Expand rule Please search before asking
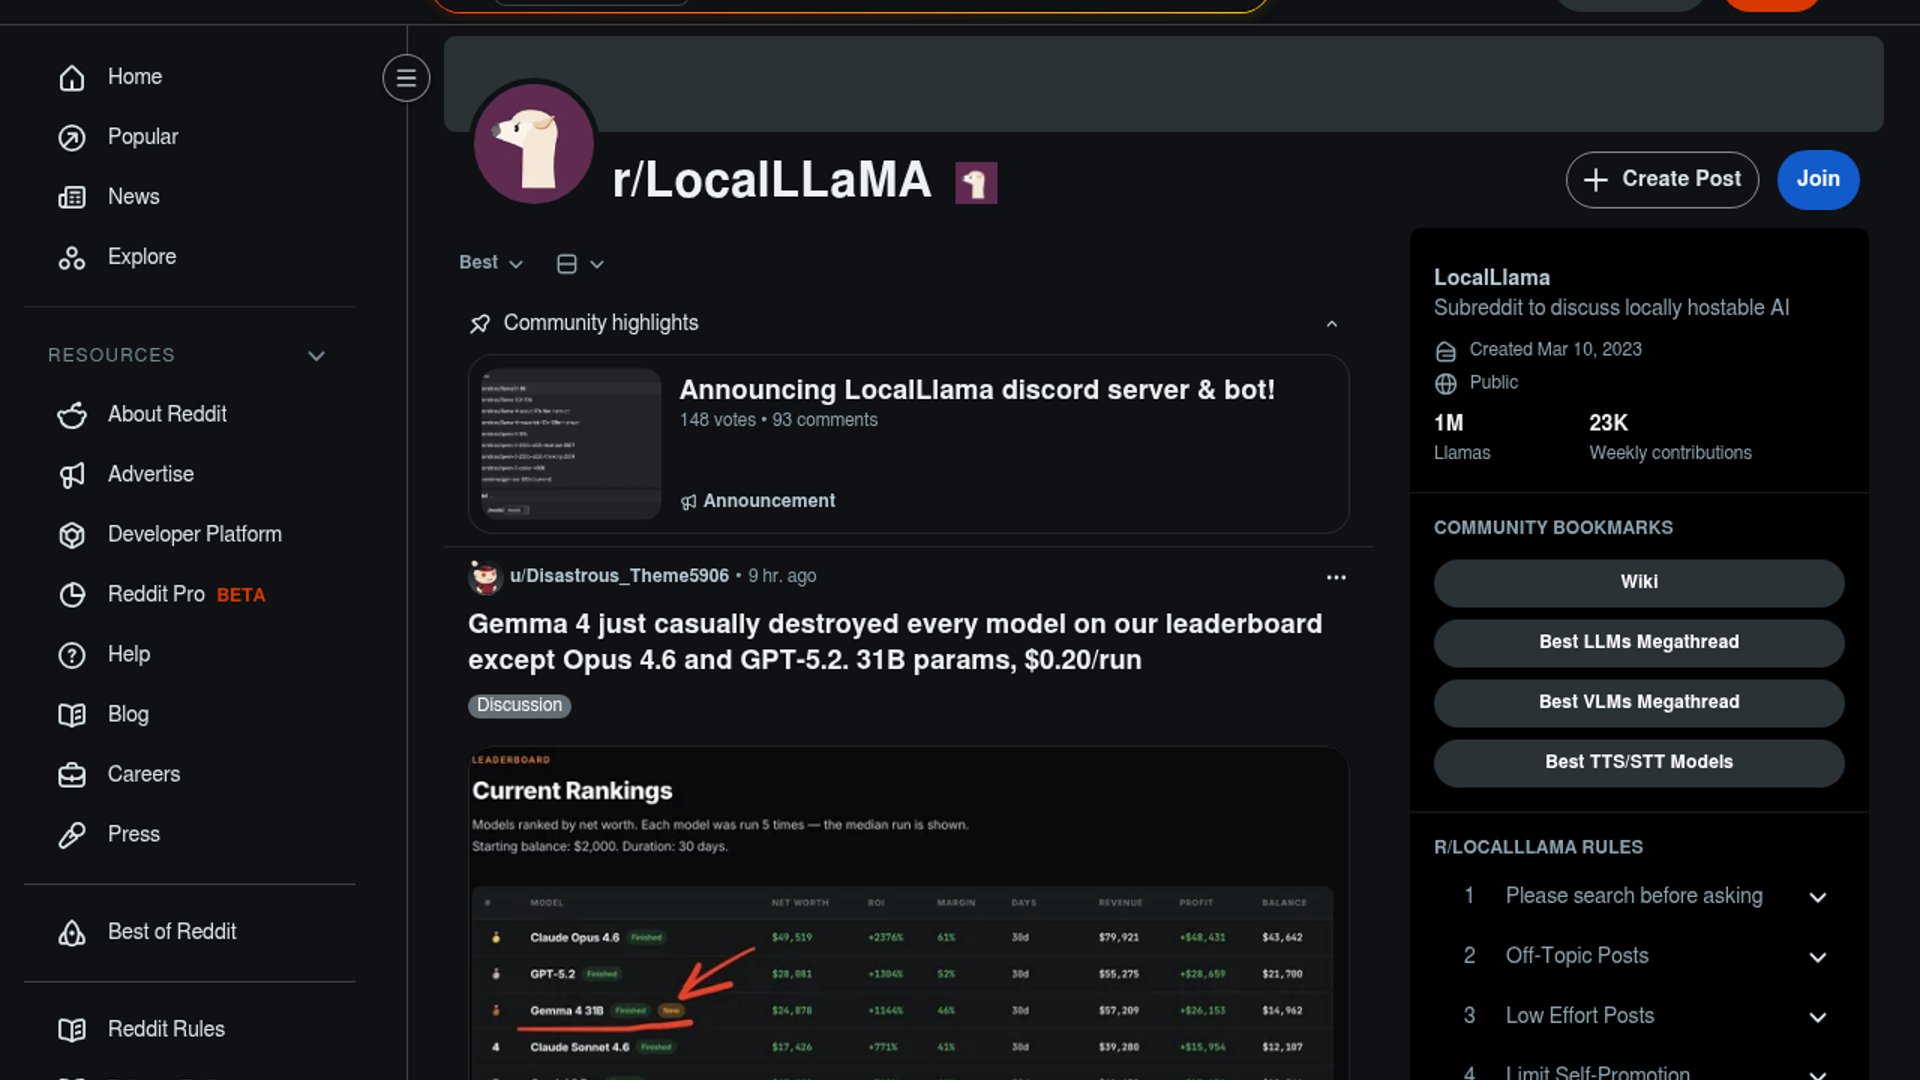 point(1817,897)
